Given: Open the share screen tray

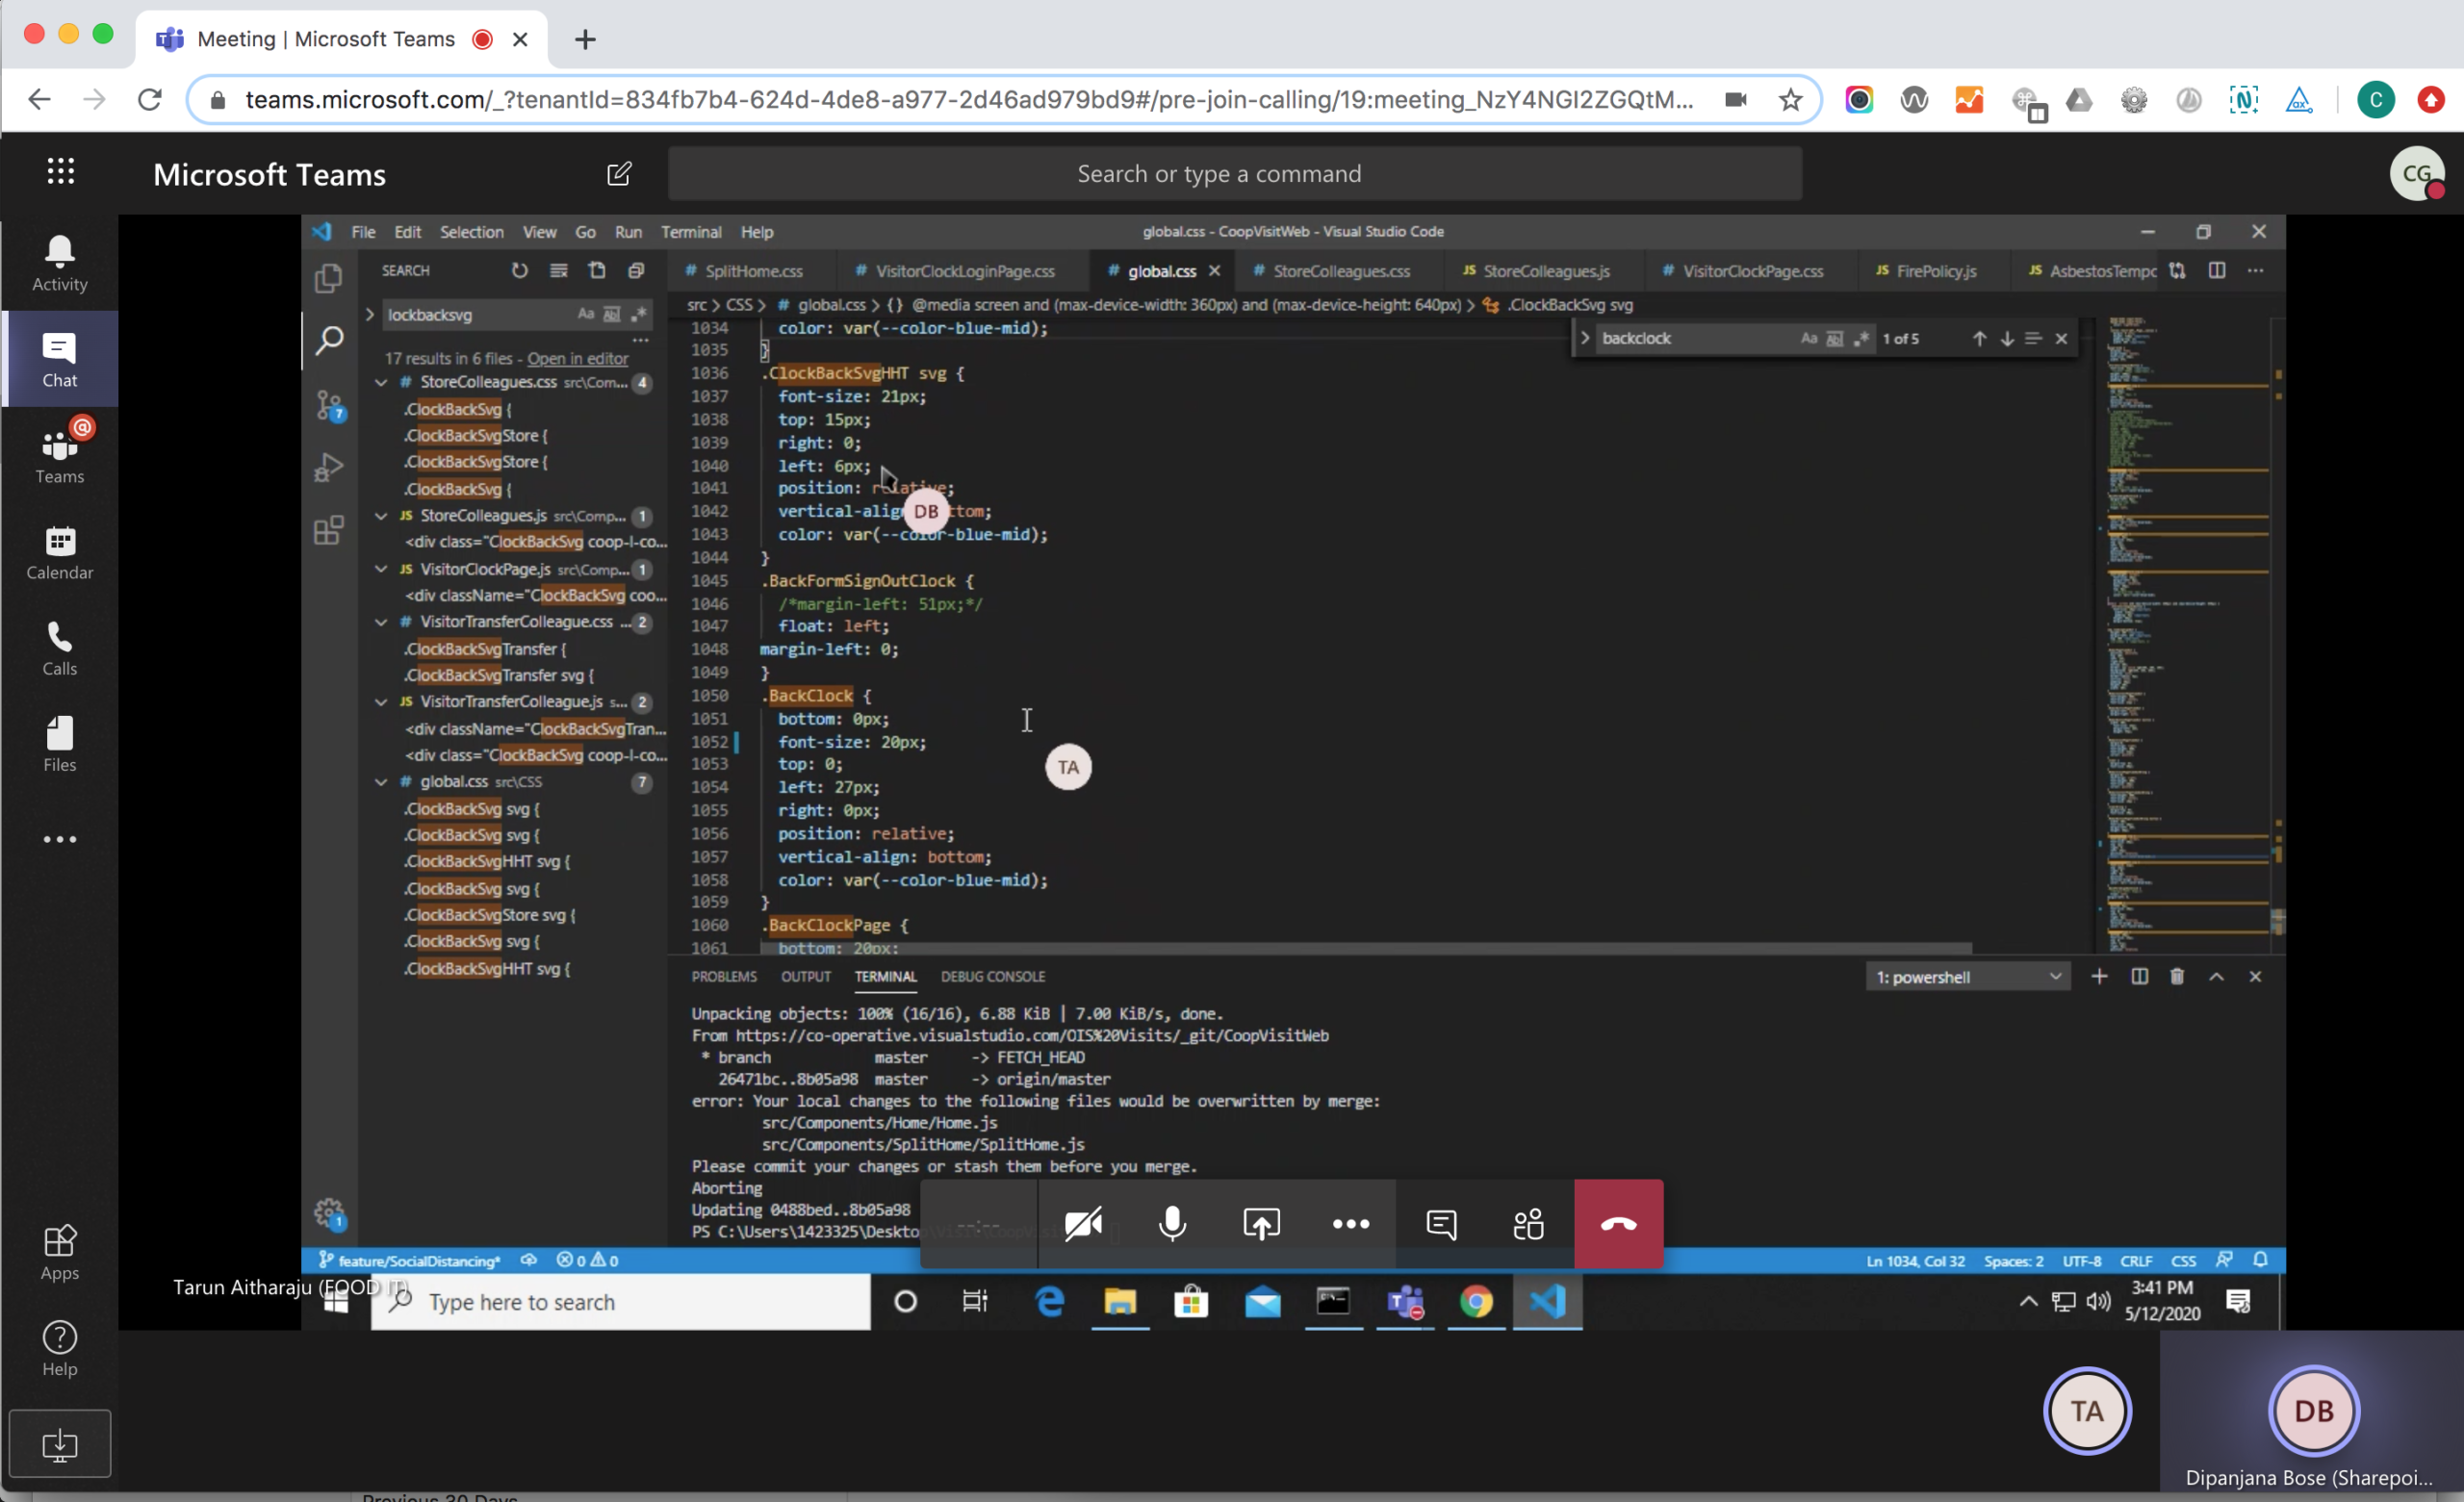Looking at the screenshot, I should tap(1261, 1224).
